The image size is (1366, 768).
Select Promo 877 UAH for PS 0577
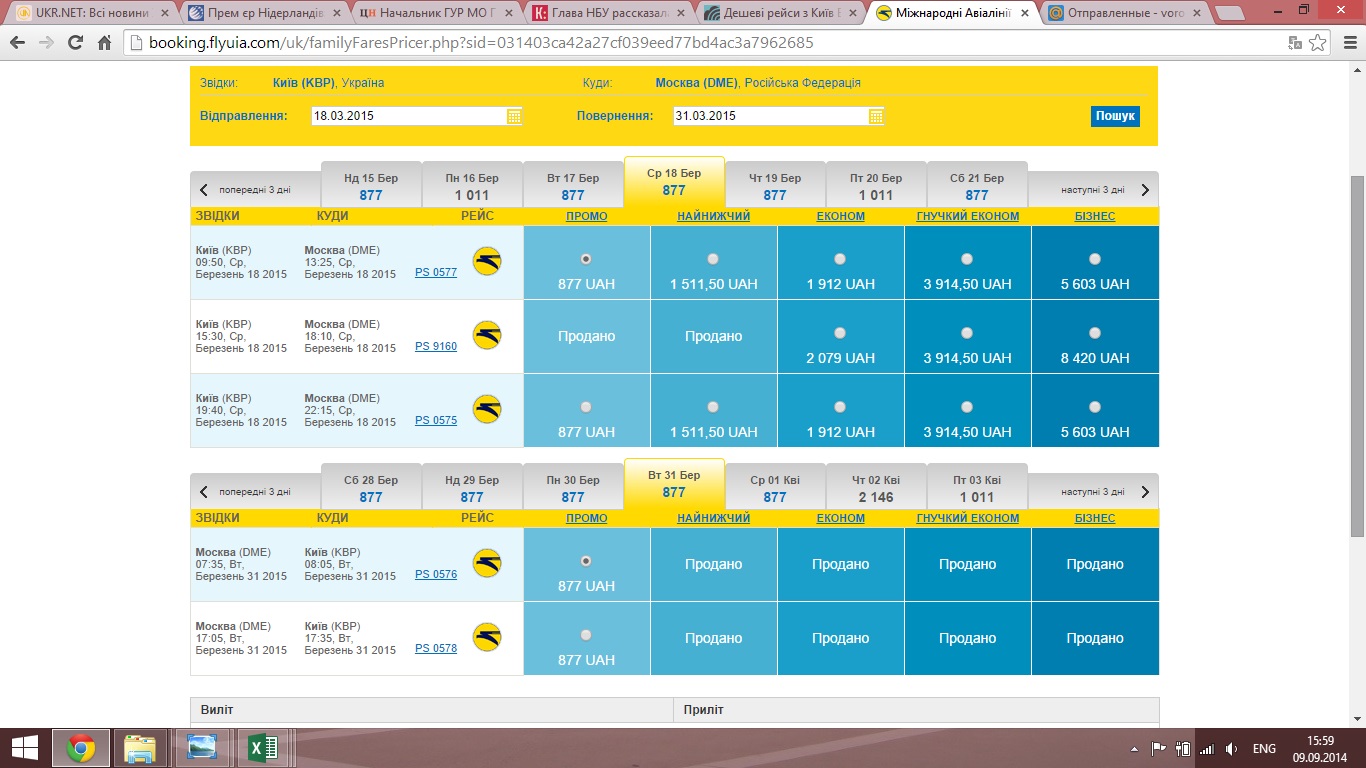[x=586, y=259]
